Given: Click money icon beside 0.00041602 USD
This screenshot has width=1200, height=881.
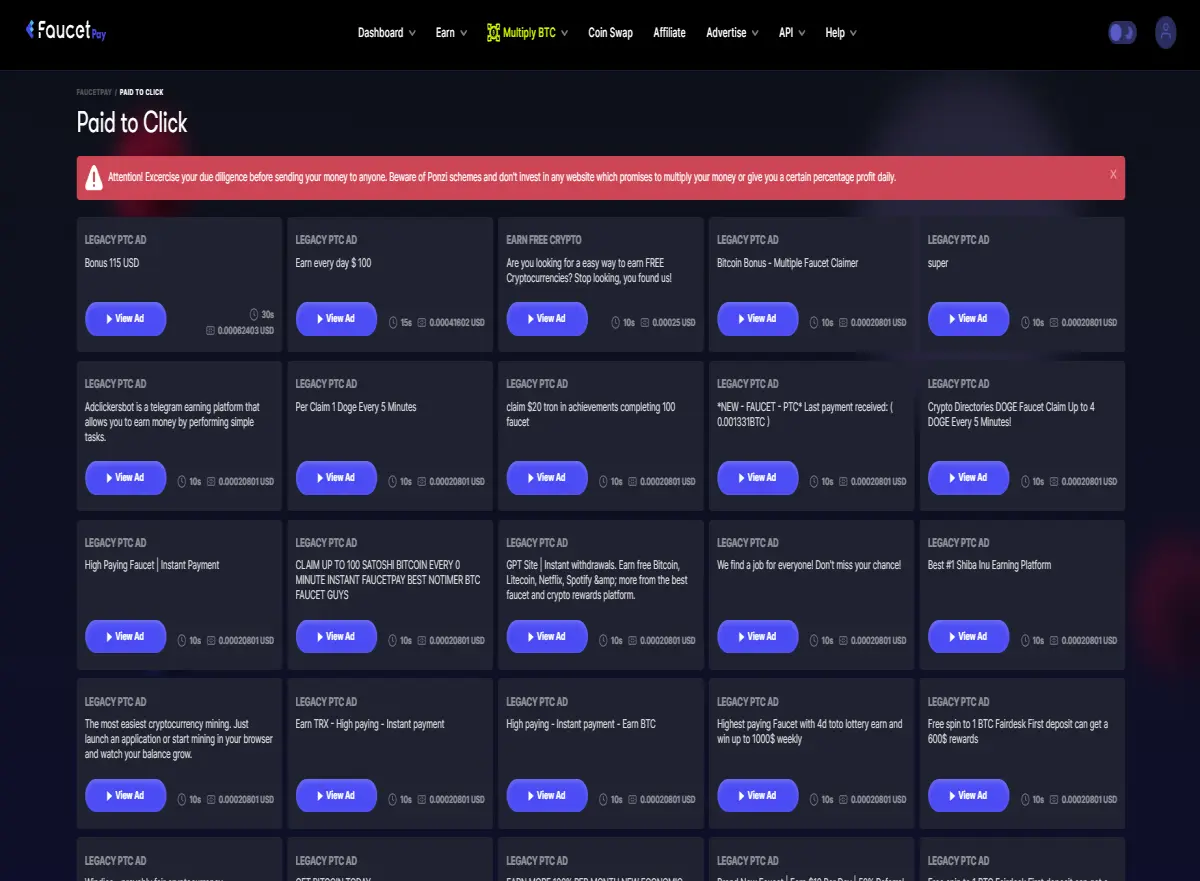Looking at the screenshot, I should (421, 323).
